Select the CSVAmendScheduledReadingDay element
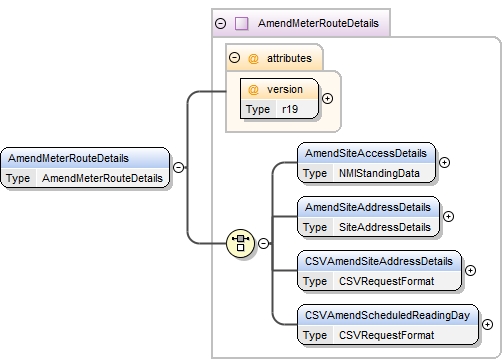 point(388,325)
